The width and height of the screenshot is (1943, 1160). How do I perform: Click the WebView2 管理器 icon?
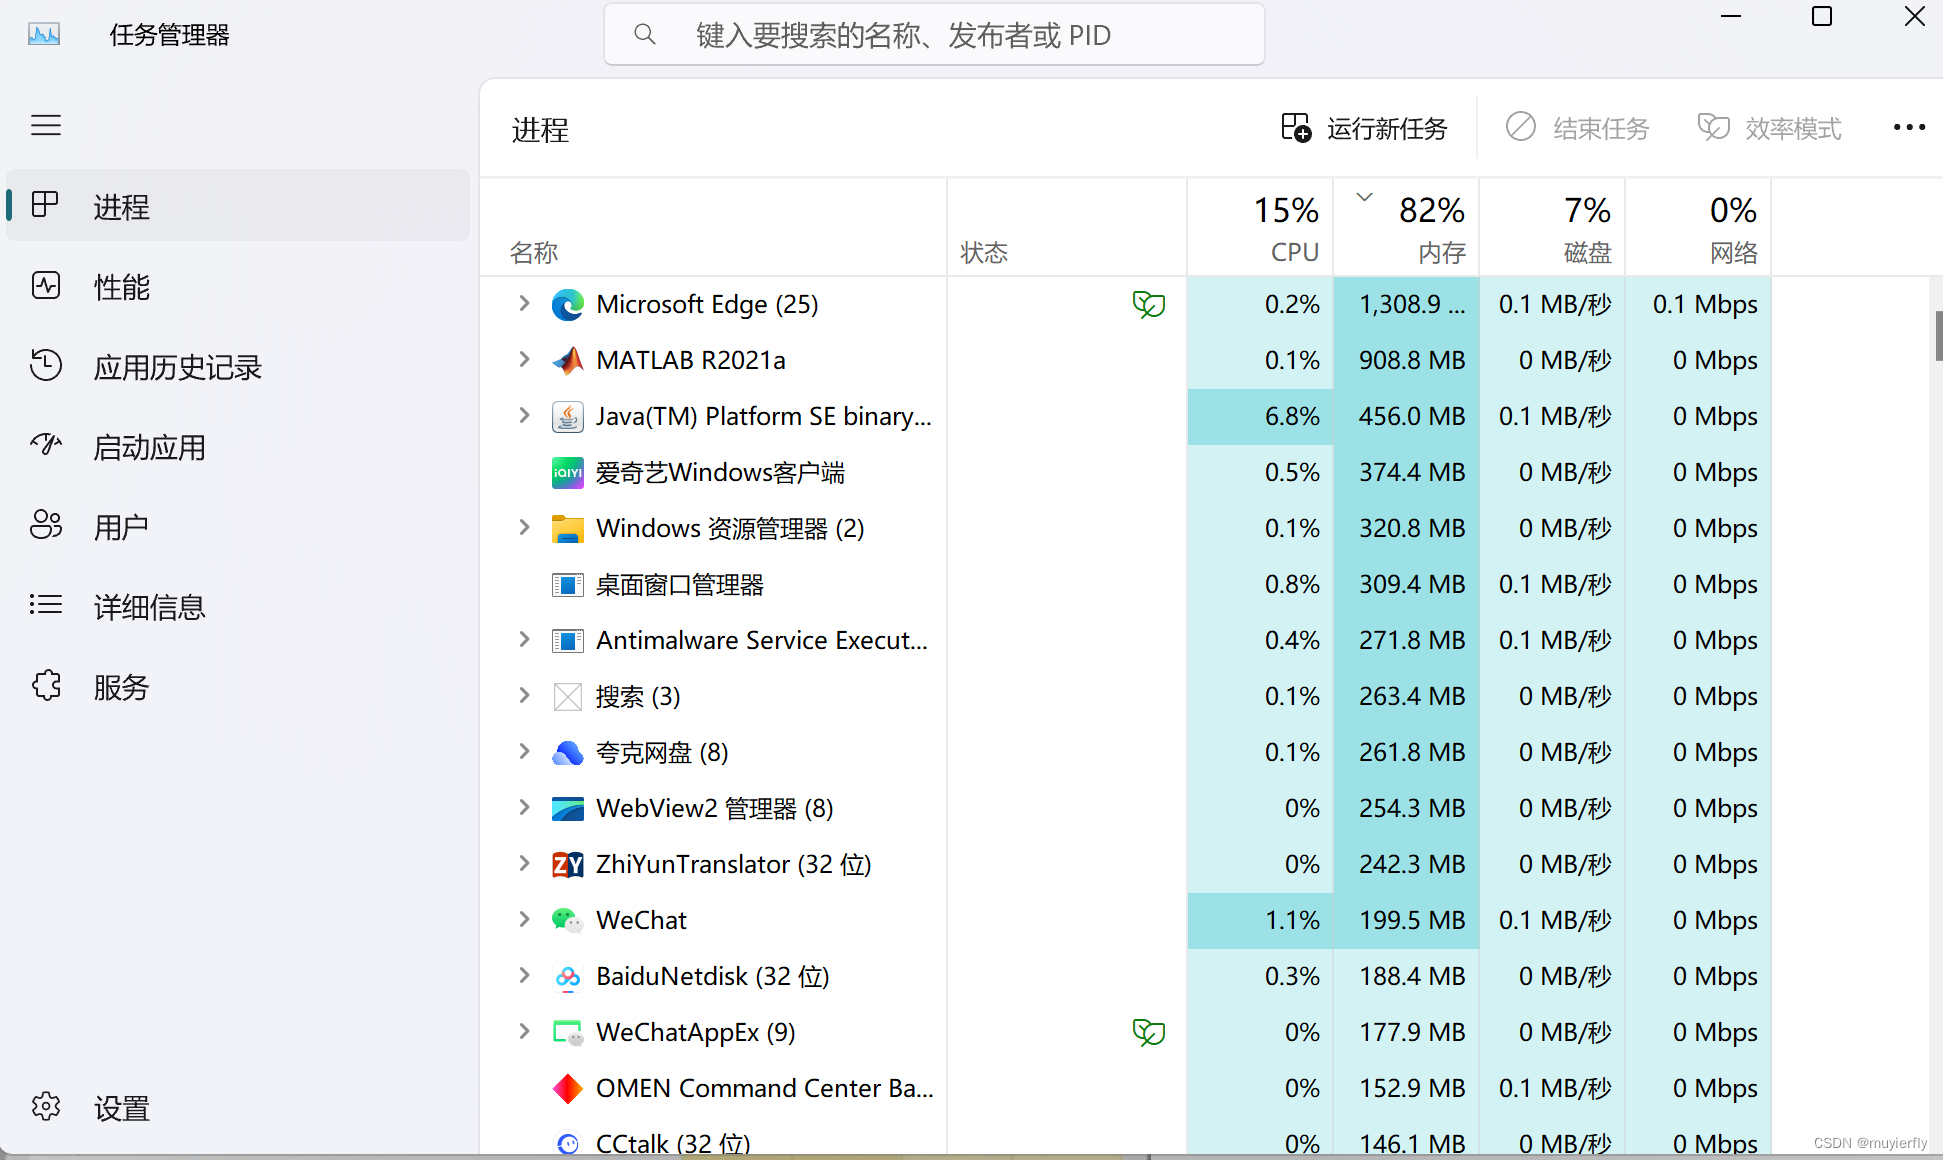coord(568,808)
